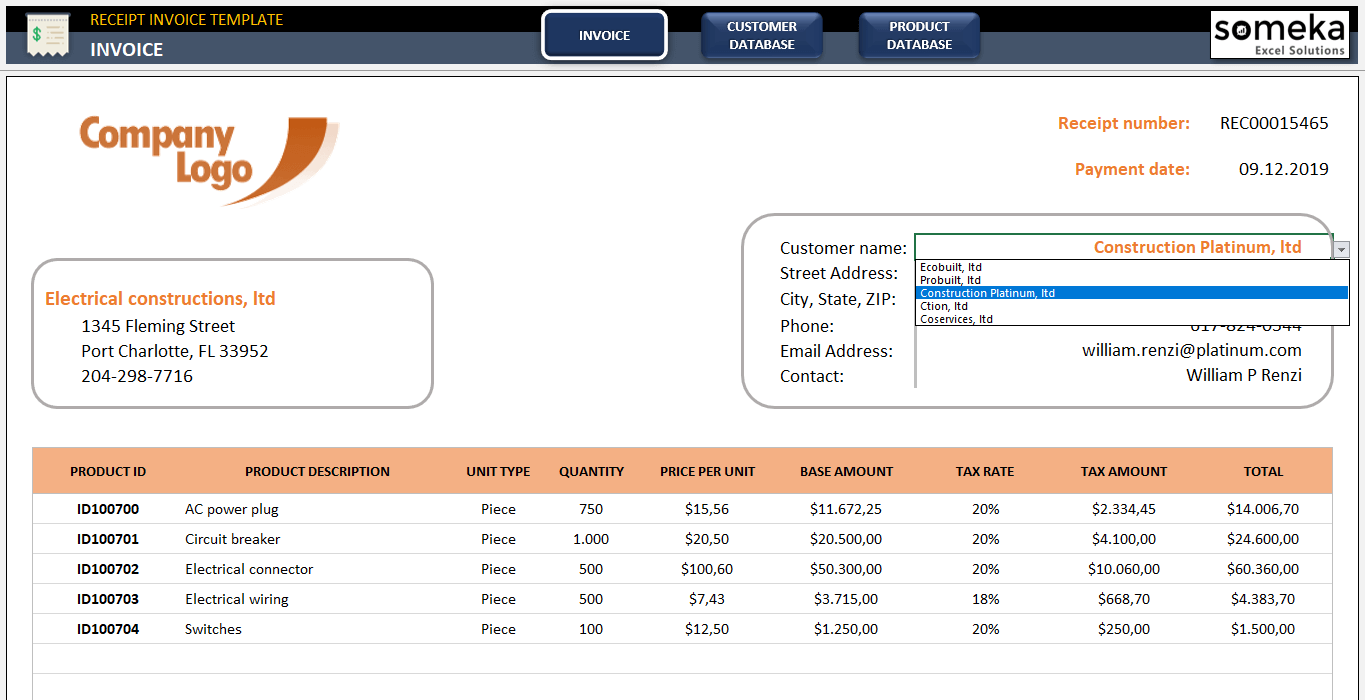This screenshot has height=700, width=1365.
Task: Navigate to the CUSTOMER DATABASE tab
Action: [762, 34]
